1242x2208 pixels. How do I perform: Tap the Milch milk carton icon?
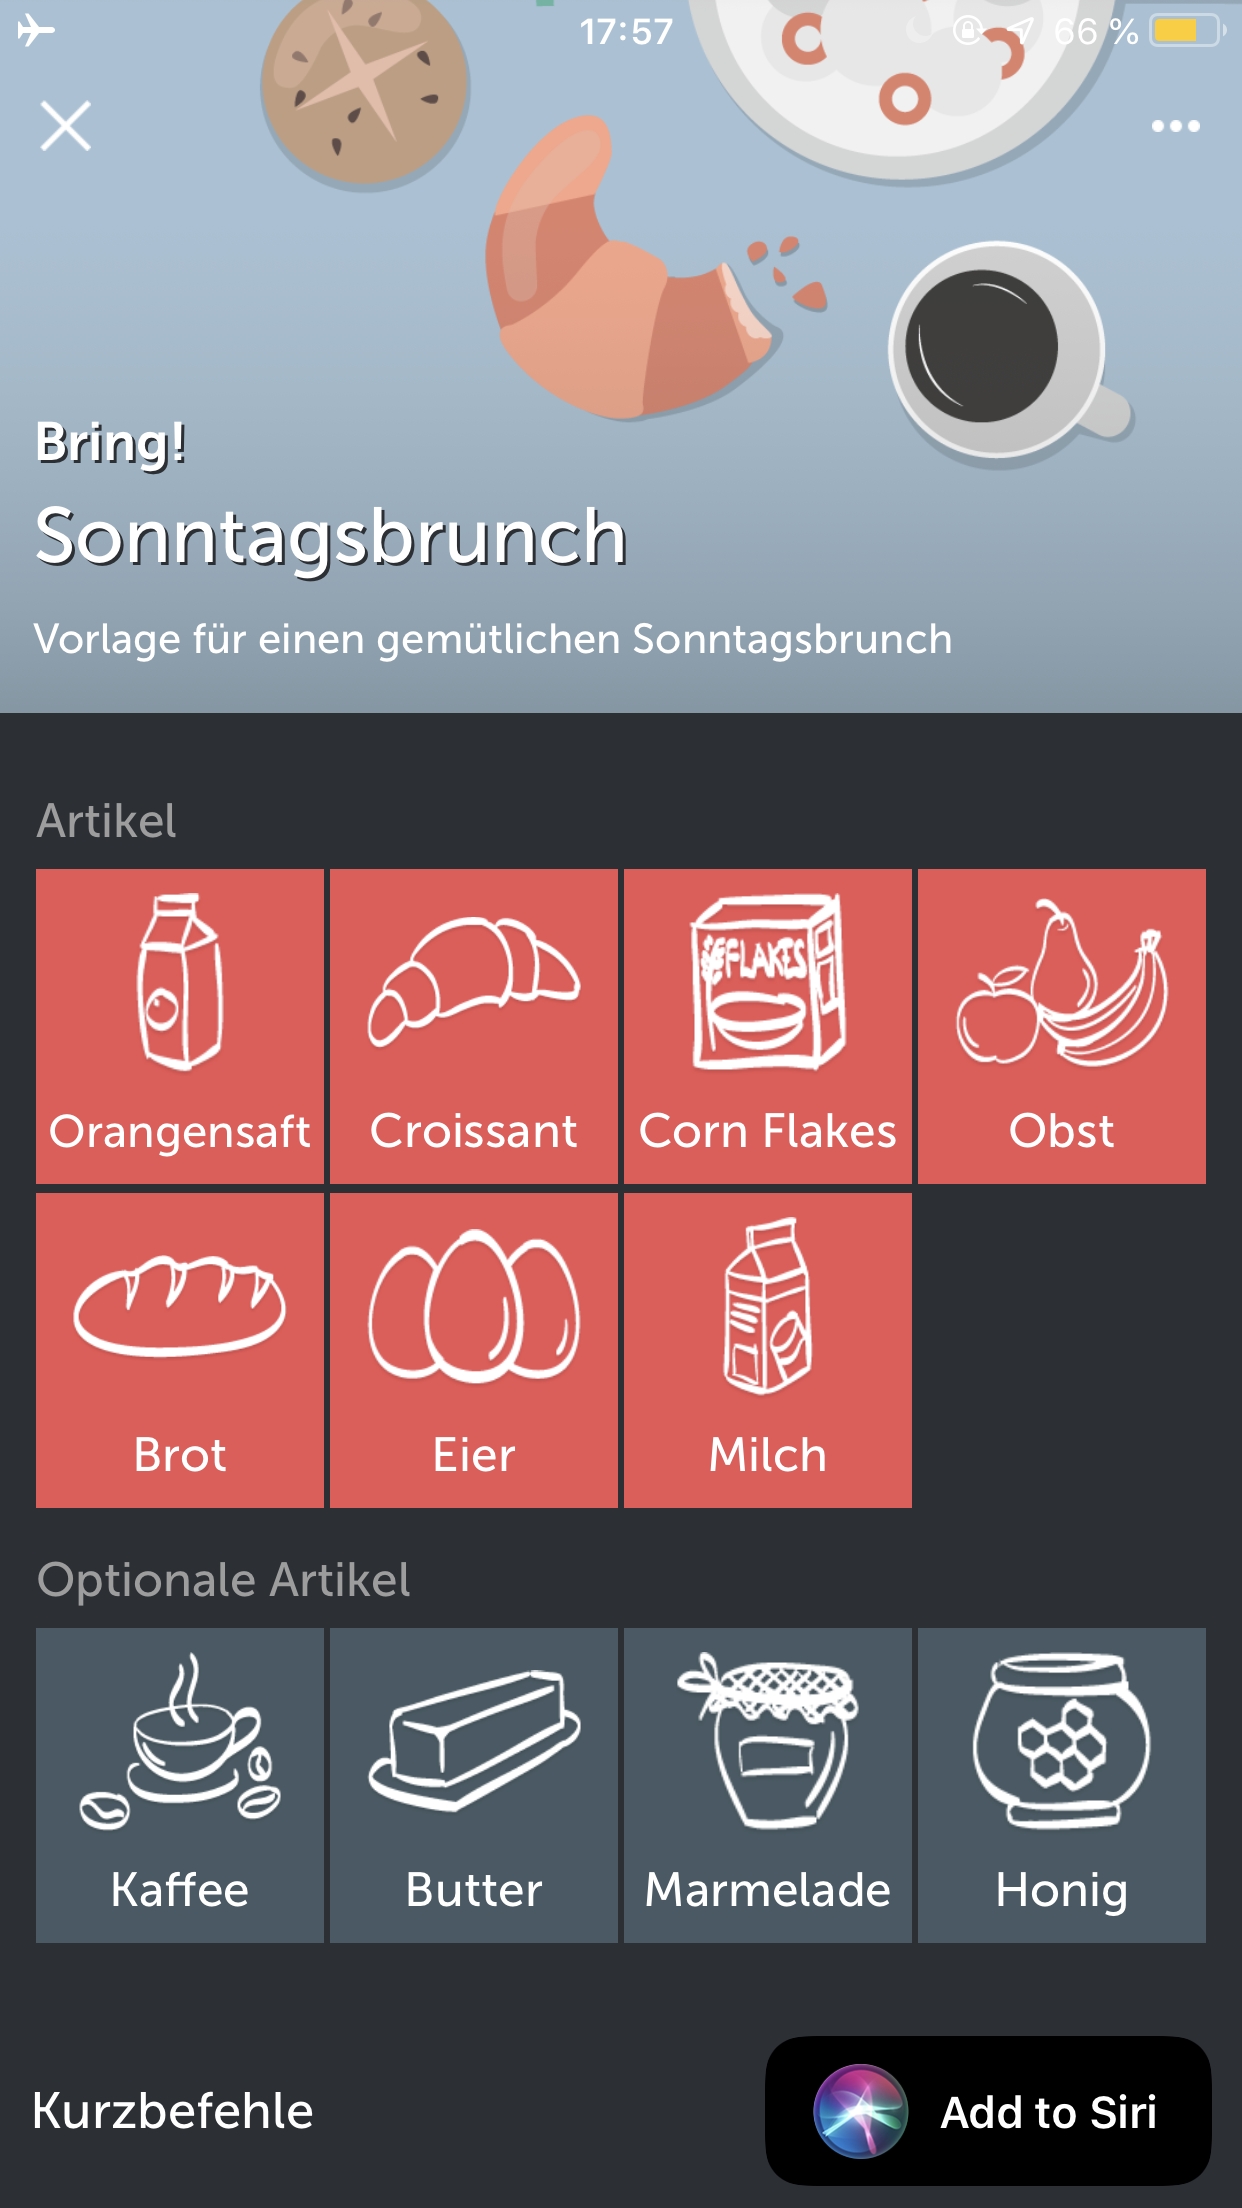[768, 1305]
